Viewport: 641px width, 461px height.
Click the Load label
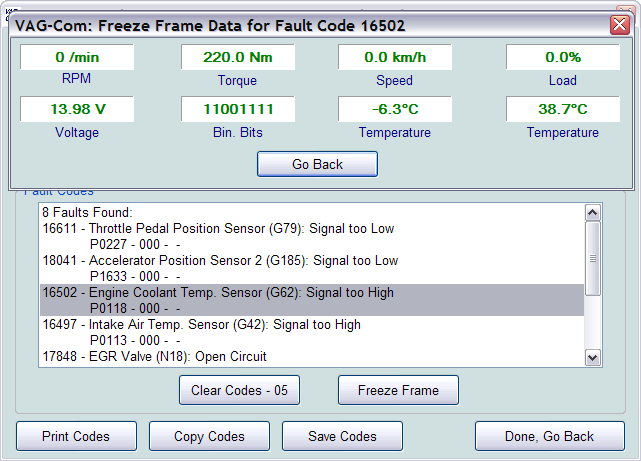tap(563, 80)
